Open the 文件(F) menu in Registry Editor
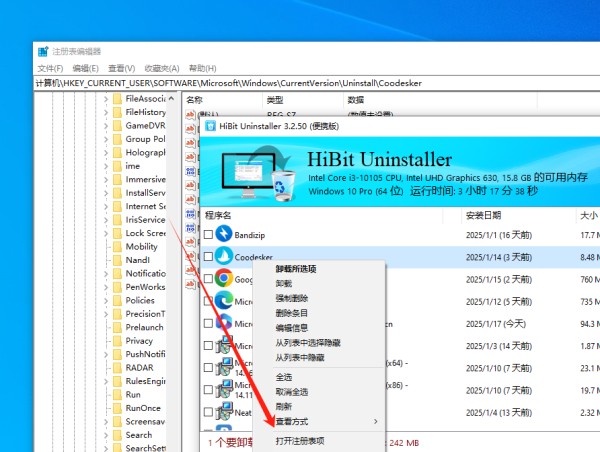This screenshot has height=452, width=600. pos(50,69)
